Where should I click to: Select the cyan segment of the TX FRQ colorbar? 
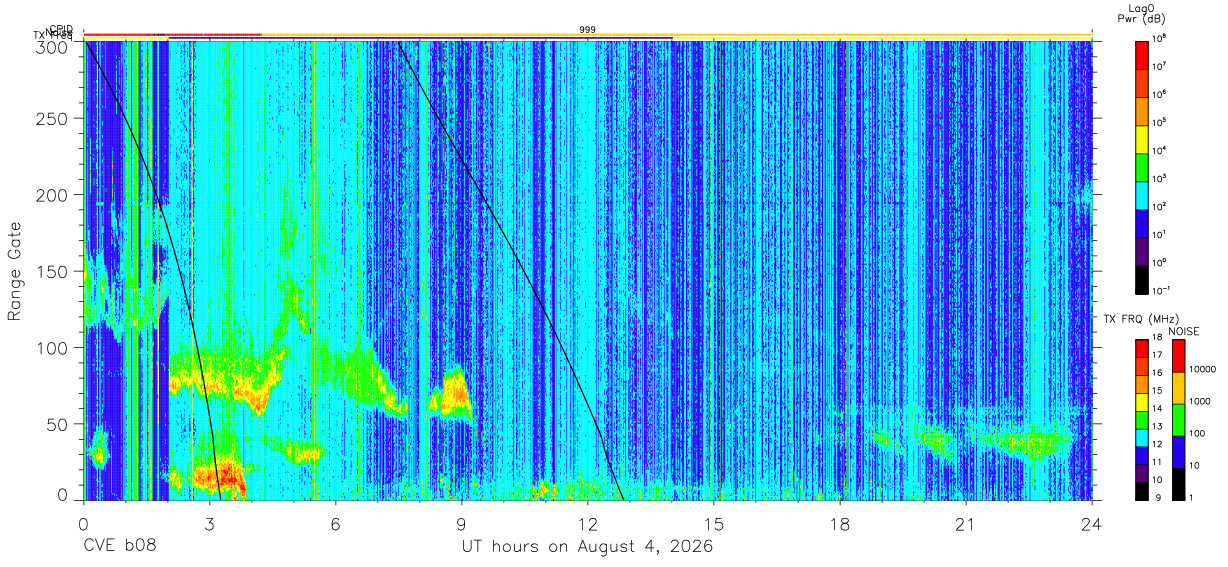pyautogui.click(x=1141, y=436)
